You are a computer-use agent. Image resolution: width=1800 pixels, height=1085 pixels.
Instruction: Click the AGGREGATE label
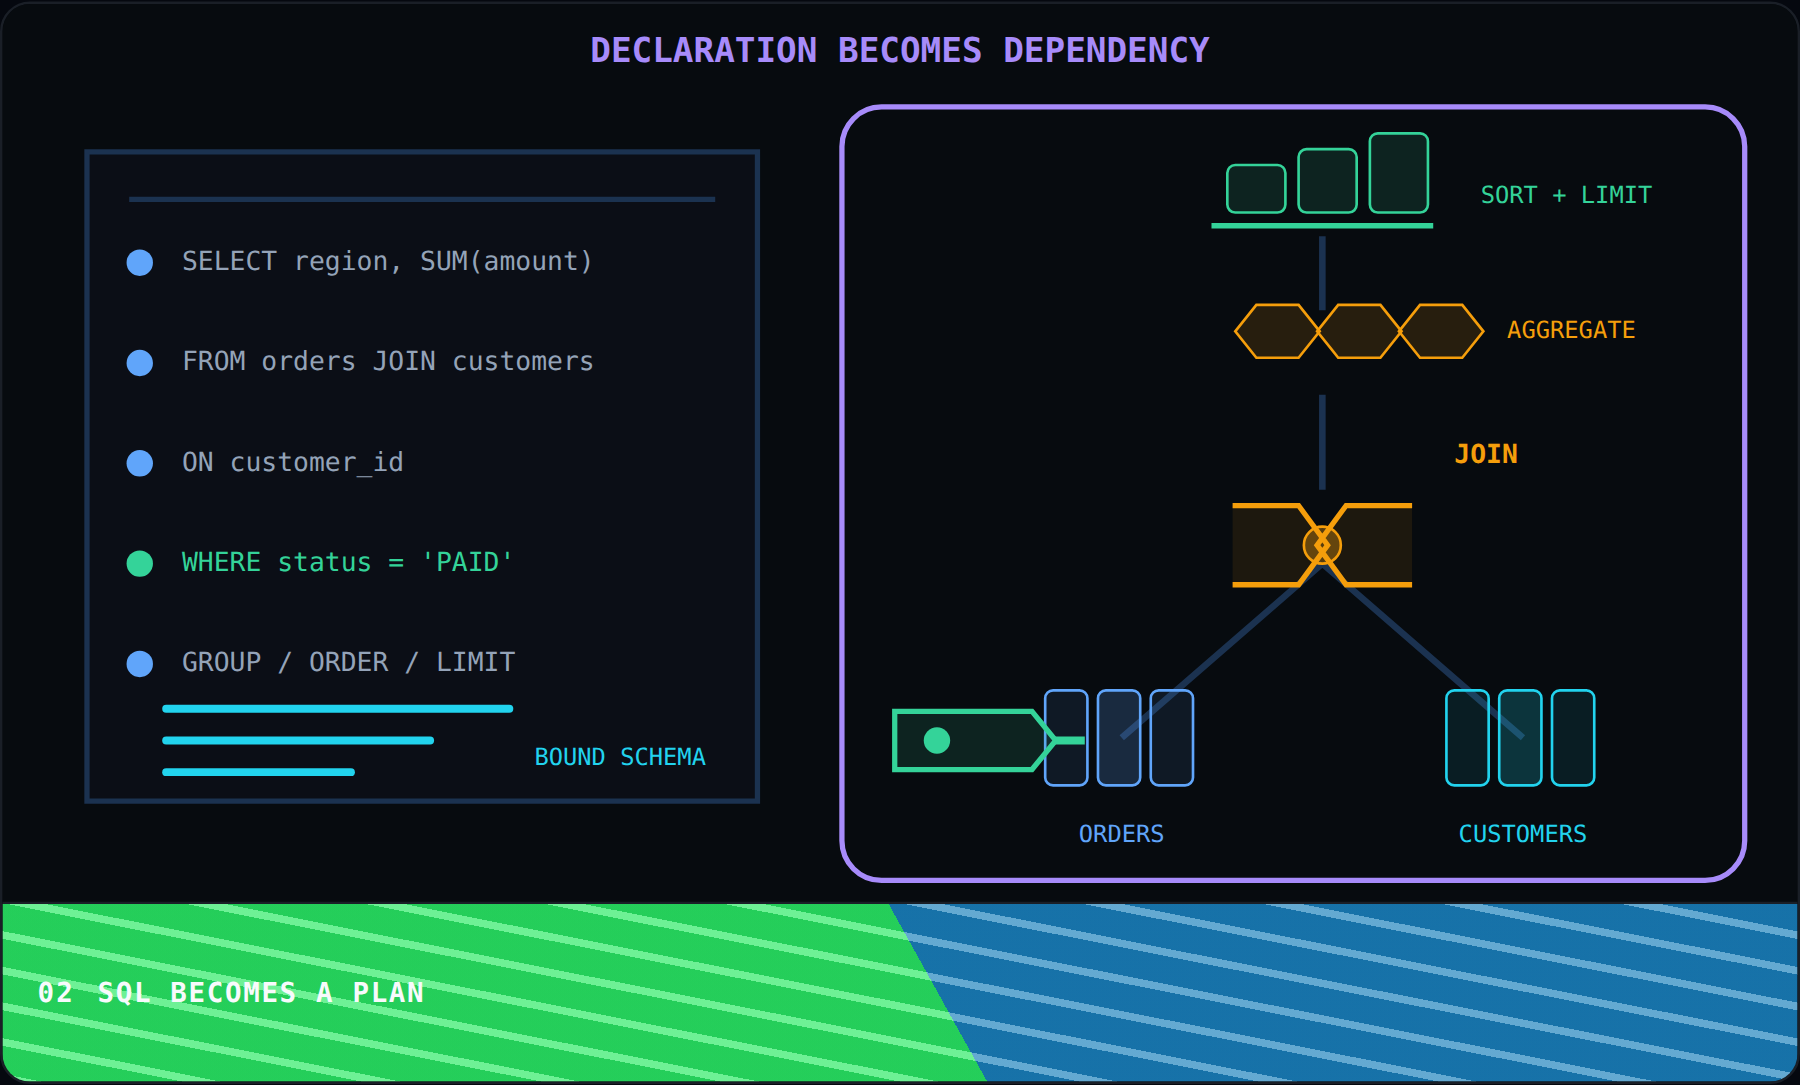click(x=1571, y=330)
